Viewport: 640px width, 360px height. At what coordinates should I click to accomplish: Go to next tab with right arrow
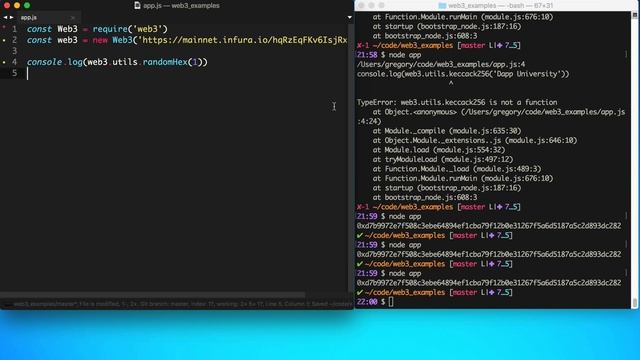point(11,18)
